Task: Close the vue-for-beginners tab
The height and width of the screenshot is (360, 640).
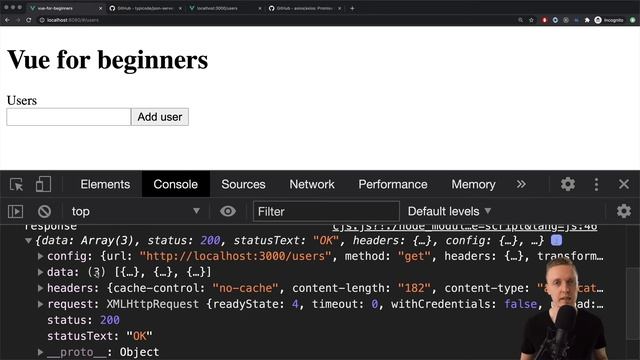Action: click(x=100, y=8)
